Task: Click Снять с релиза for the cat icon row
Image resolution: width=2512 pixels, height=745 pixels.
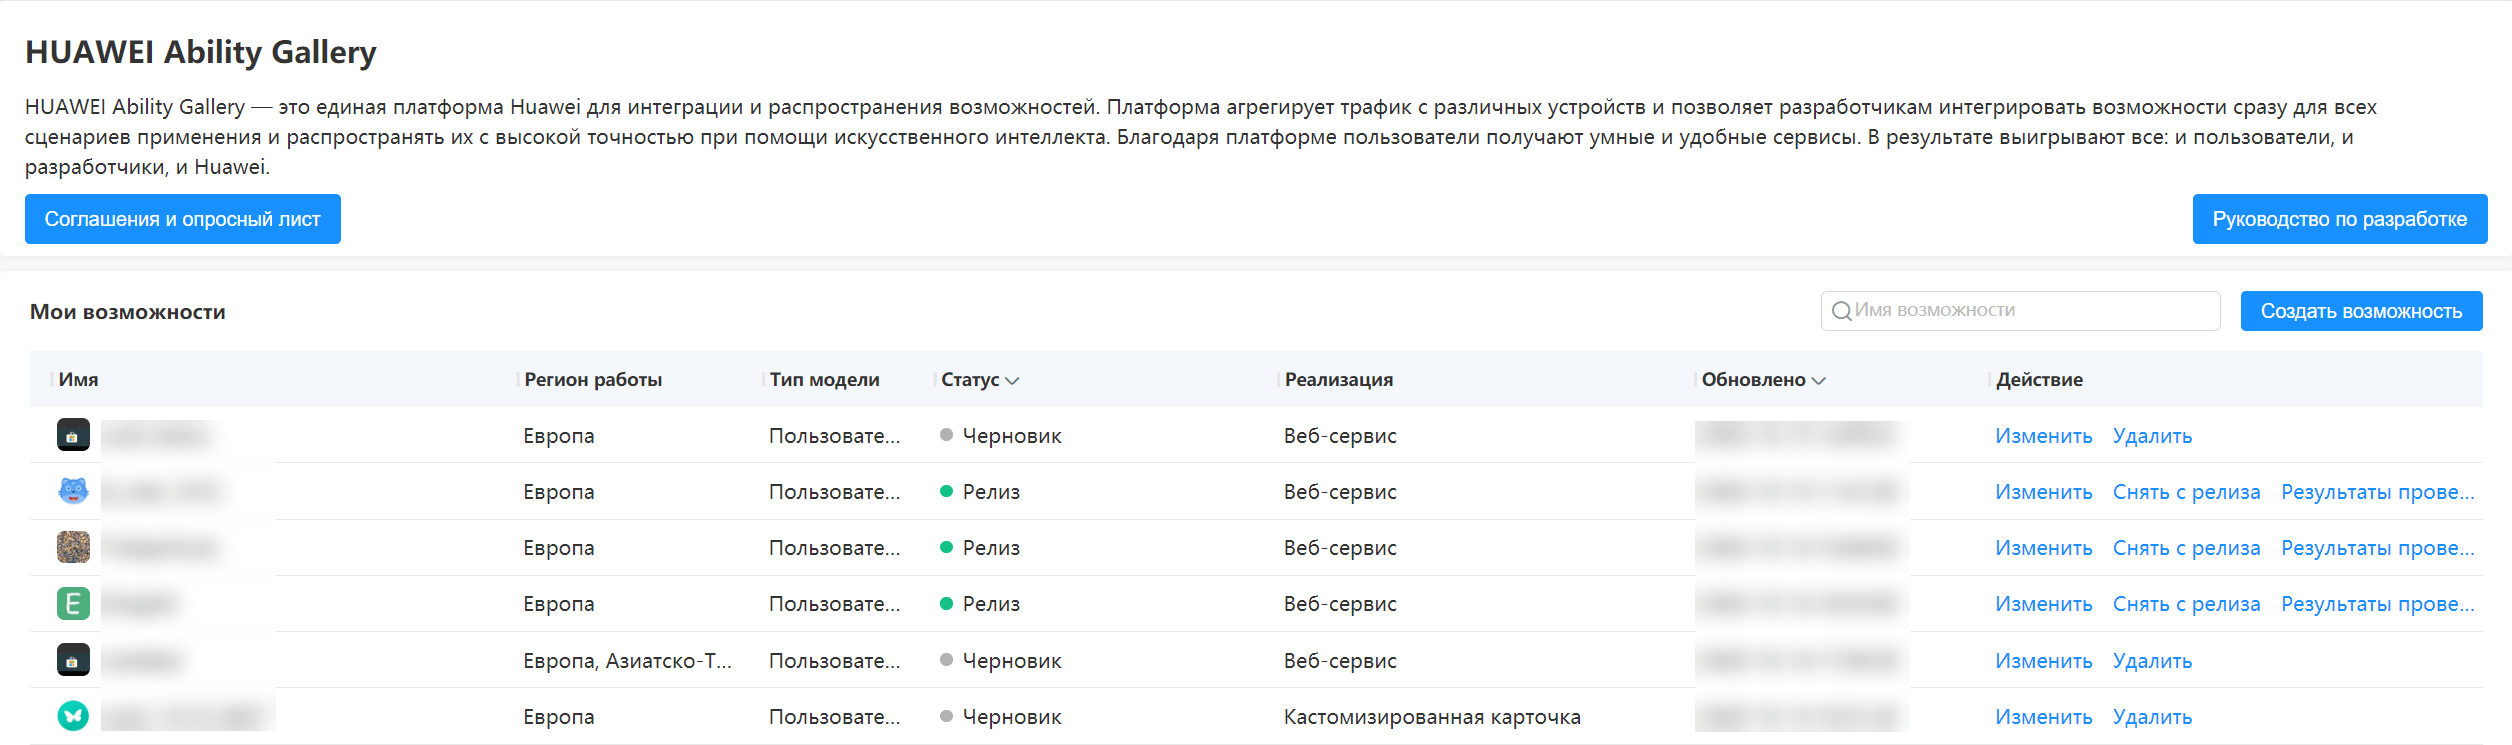Action: [x=2186, y=492]
